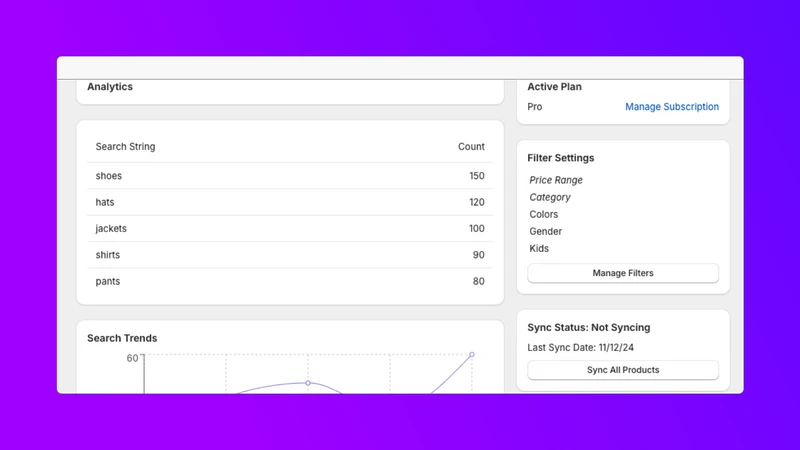The width and height of the screenshot is (800, 450).
Task: Click the Sync Status: Not Syncing heading
Action: click(588, 328)
